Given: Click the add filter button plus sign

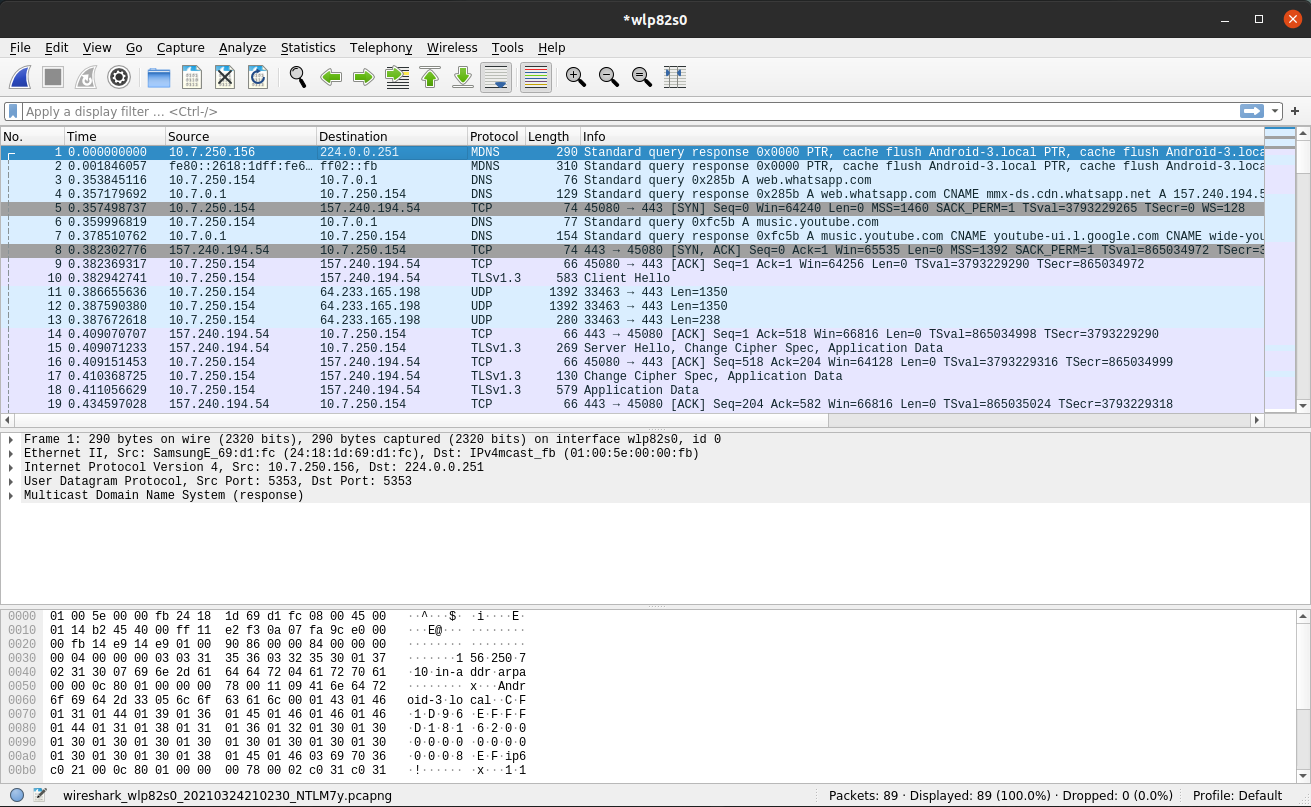Looking at the screenshot, I should 1297,112.
